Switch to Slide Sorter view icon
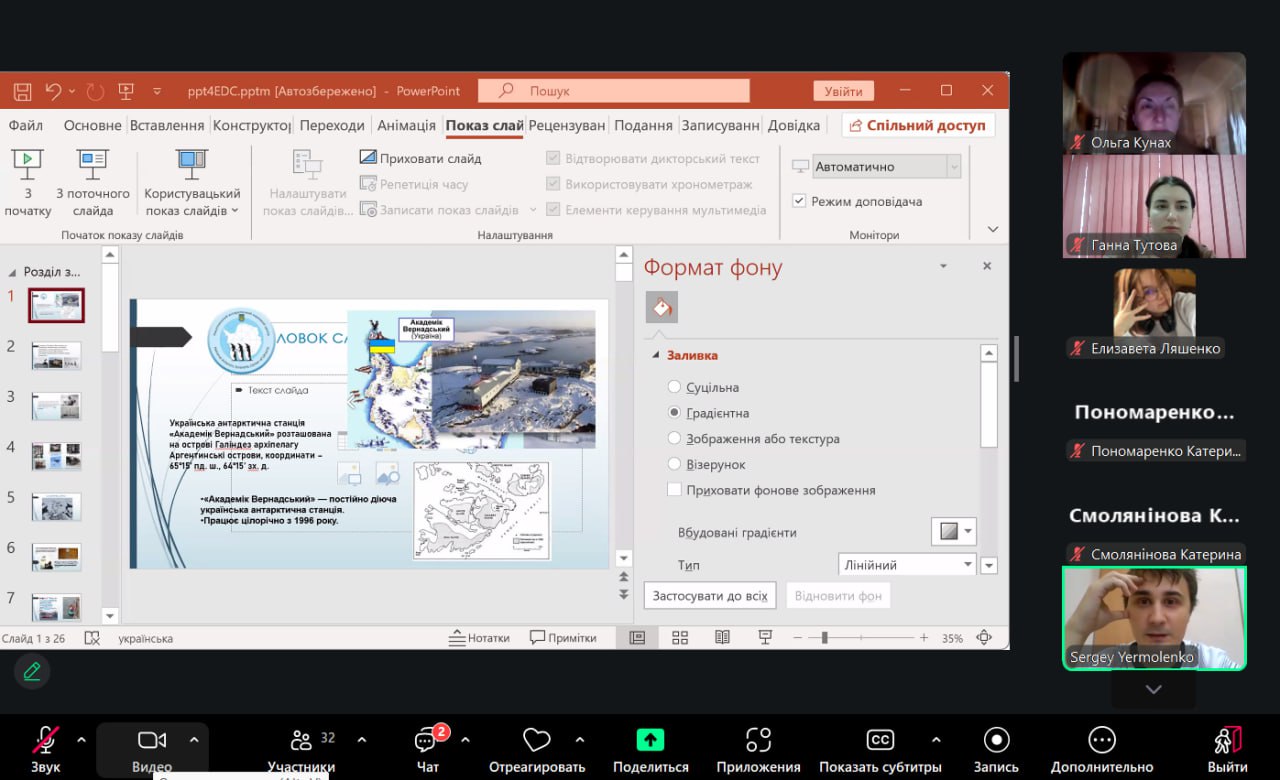 pyautogui.click(x=680, y=638)
